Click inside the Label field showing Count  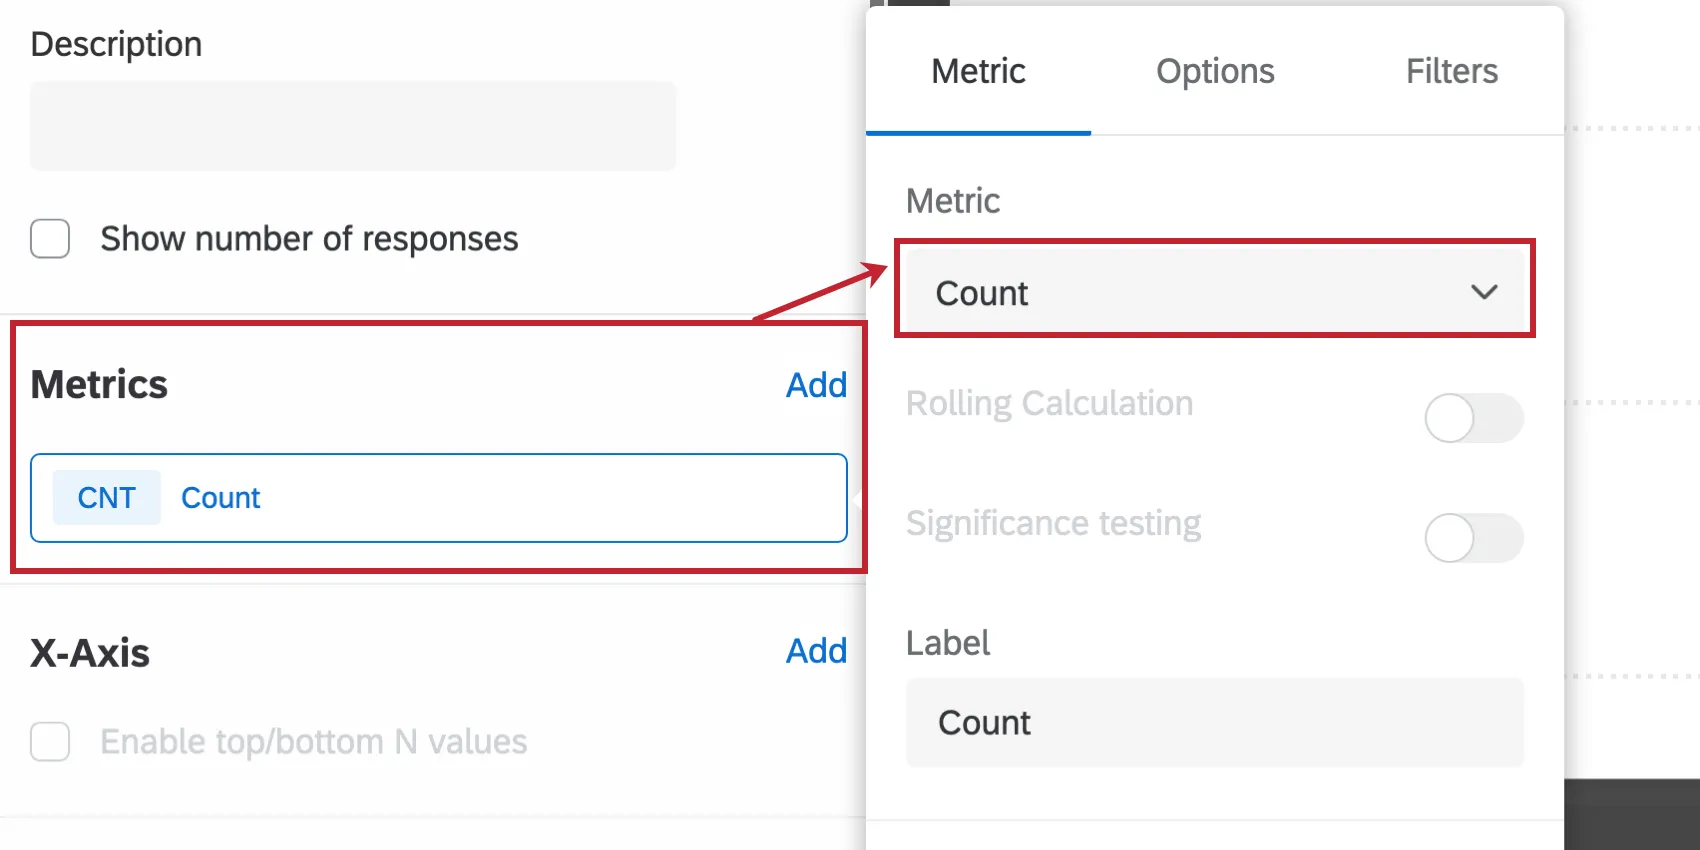click(1213, 722)
